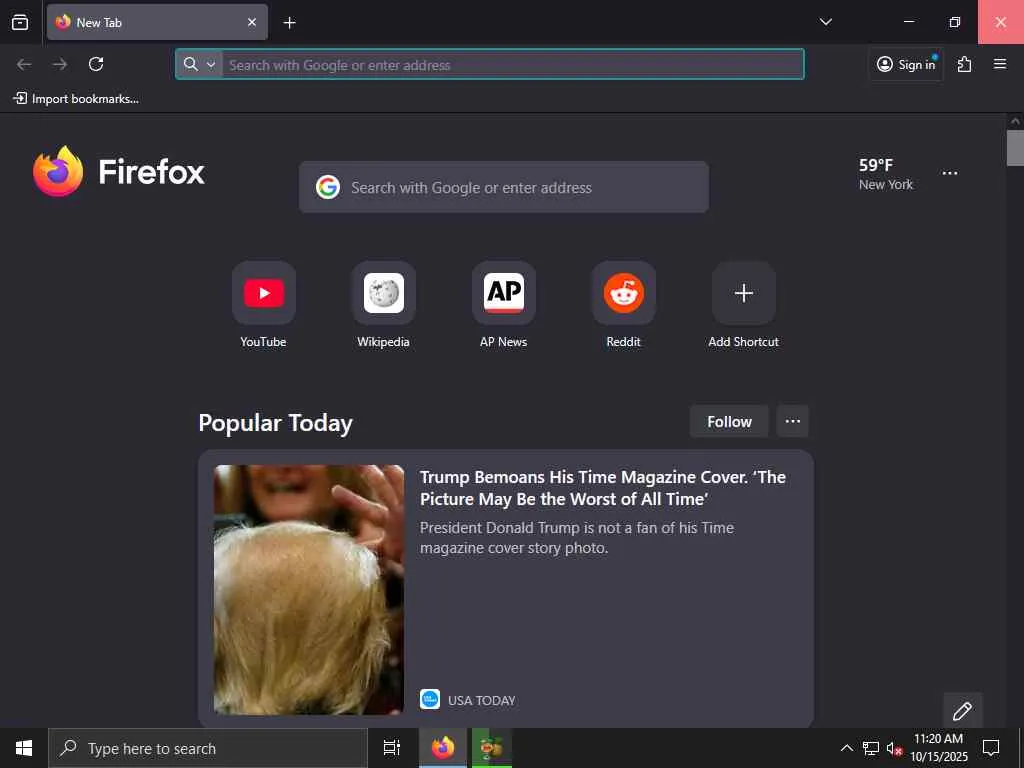Click the article summary about Trump's Time cover photo
The width and height of the screenshot is (1024, 768).
click(x=577, y=537)
